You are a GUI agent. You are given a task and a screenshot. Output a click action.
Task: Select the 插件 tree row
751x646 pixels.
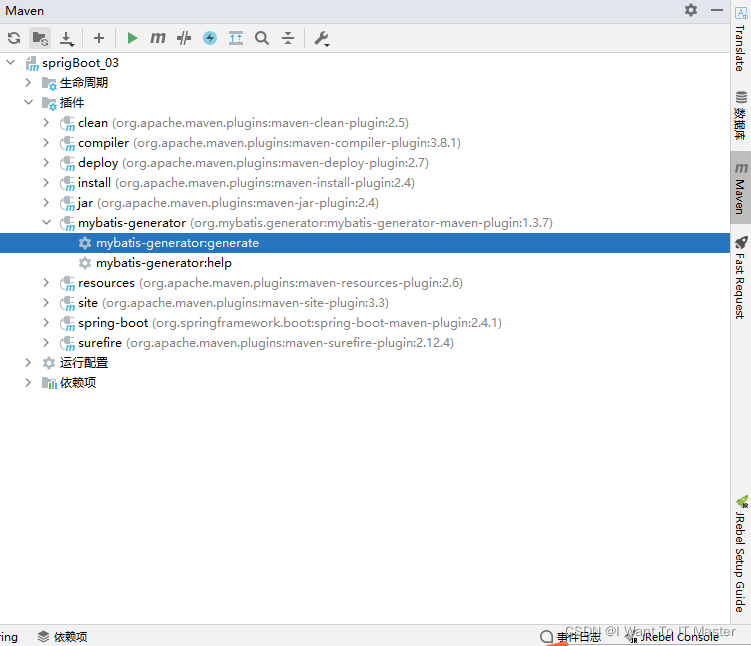[x=365, y=102]
